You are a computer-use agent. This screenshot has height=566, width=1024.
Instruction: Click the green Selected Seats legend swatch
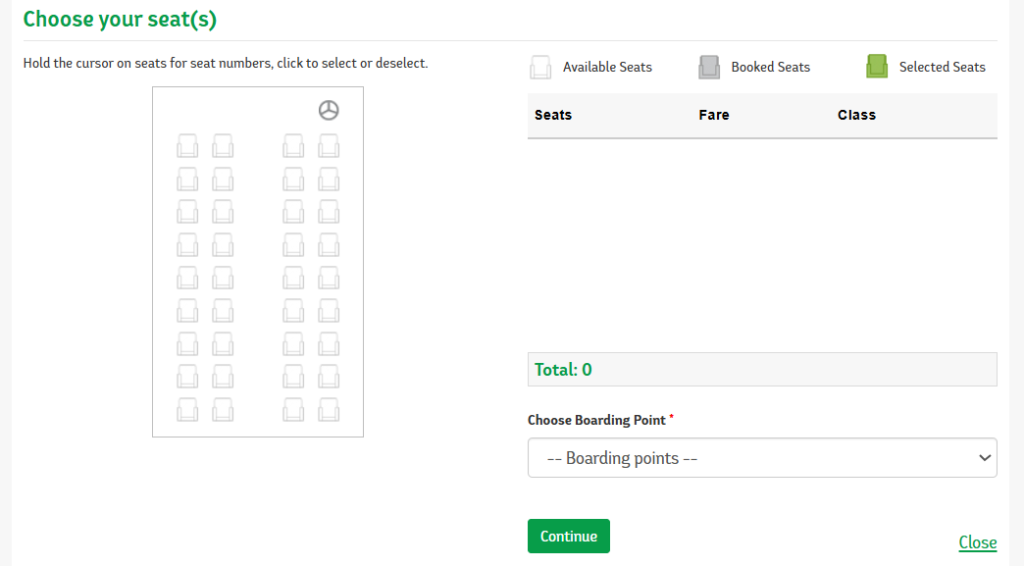click(x=877, y=67)
